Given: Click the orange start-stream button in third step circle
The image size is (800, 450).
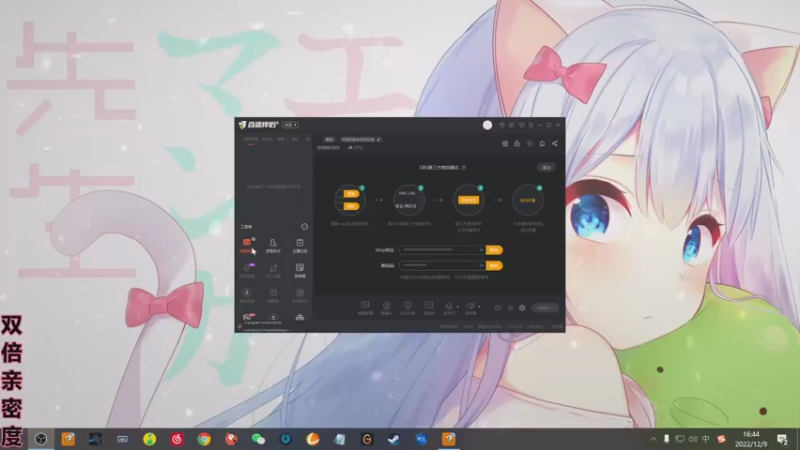Looking at the screenshot, I should [x=468, y=200].
